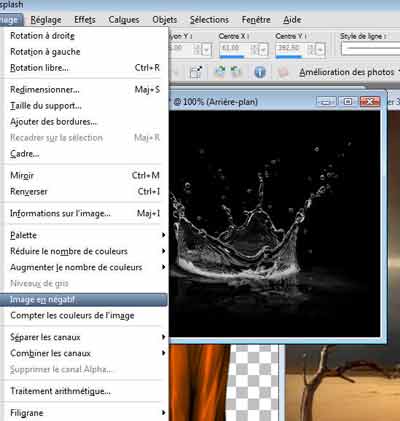Image resolution: width=400 pixels, height=421 pixels.
Task: Open the Calques menu
Action: (124, 20)
